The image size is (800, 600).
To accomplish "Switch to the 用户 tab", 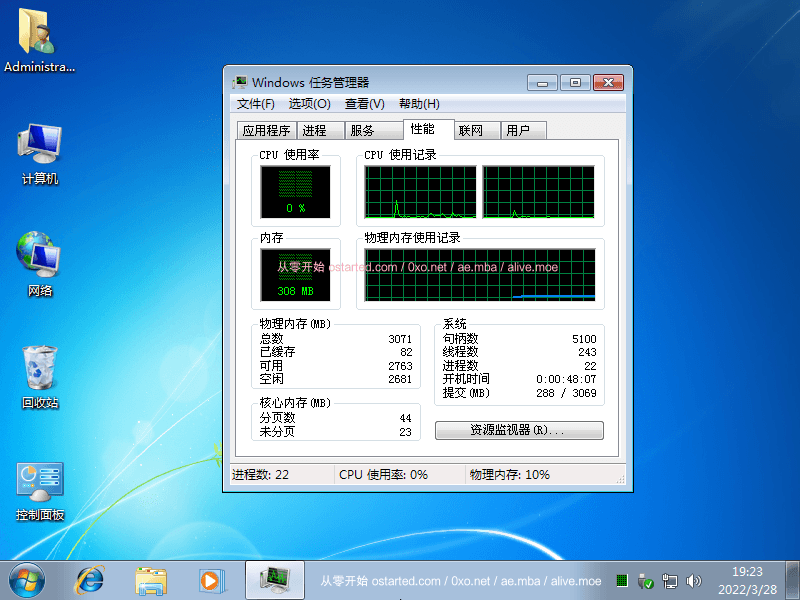I will tap(523, 131).
